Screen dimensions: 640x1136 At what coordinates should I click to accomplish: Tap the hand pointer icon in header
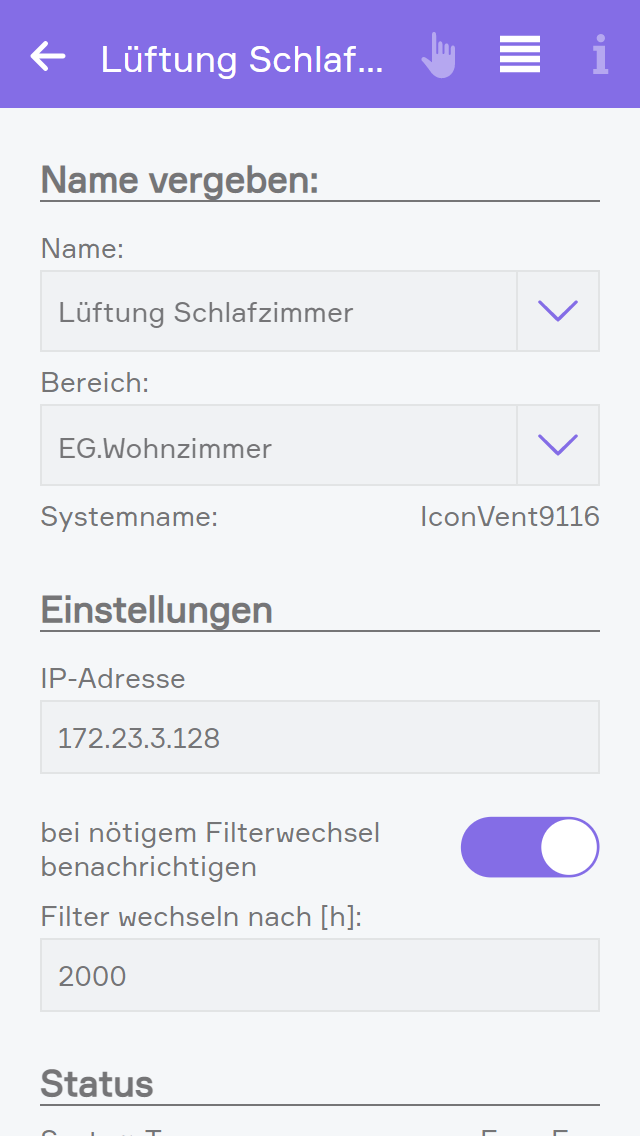click(438, 56)
